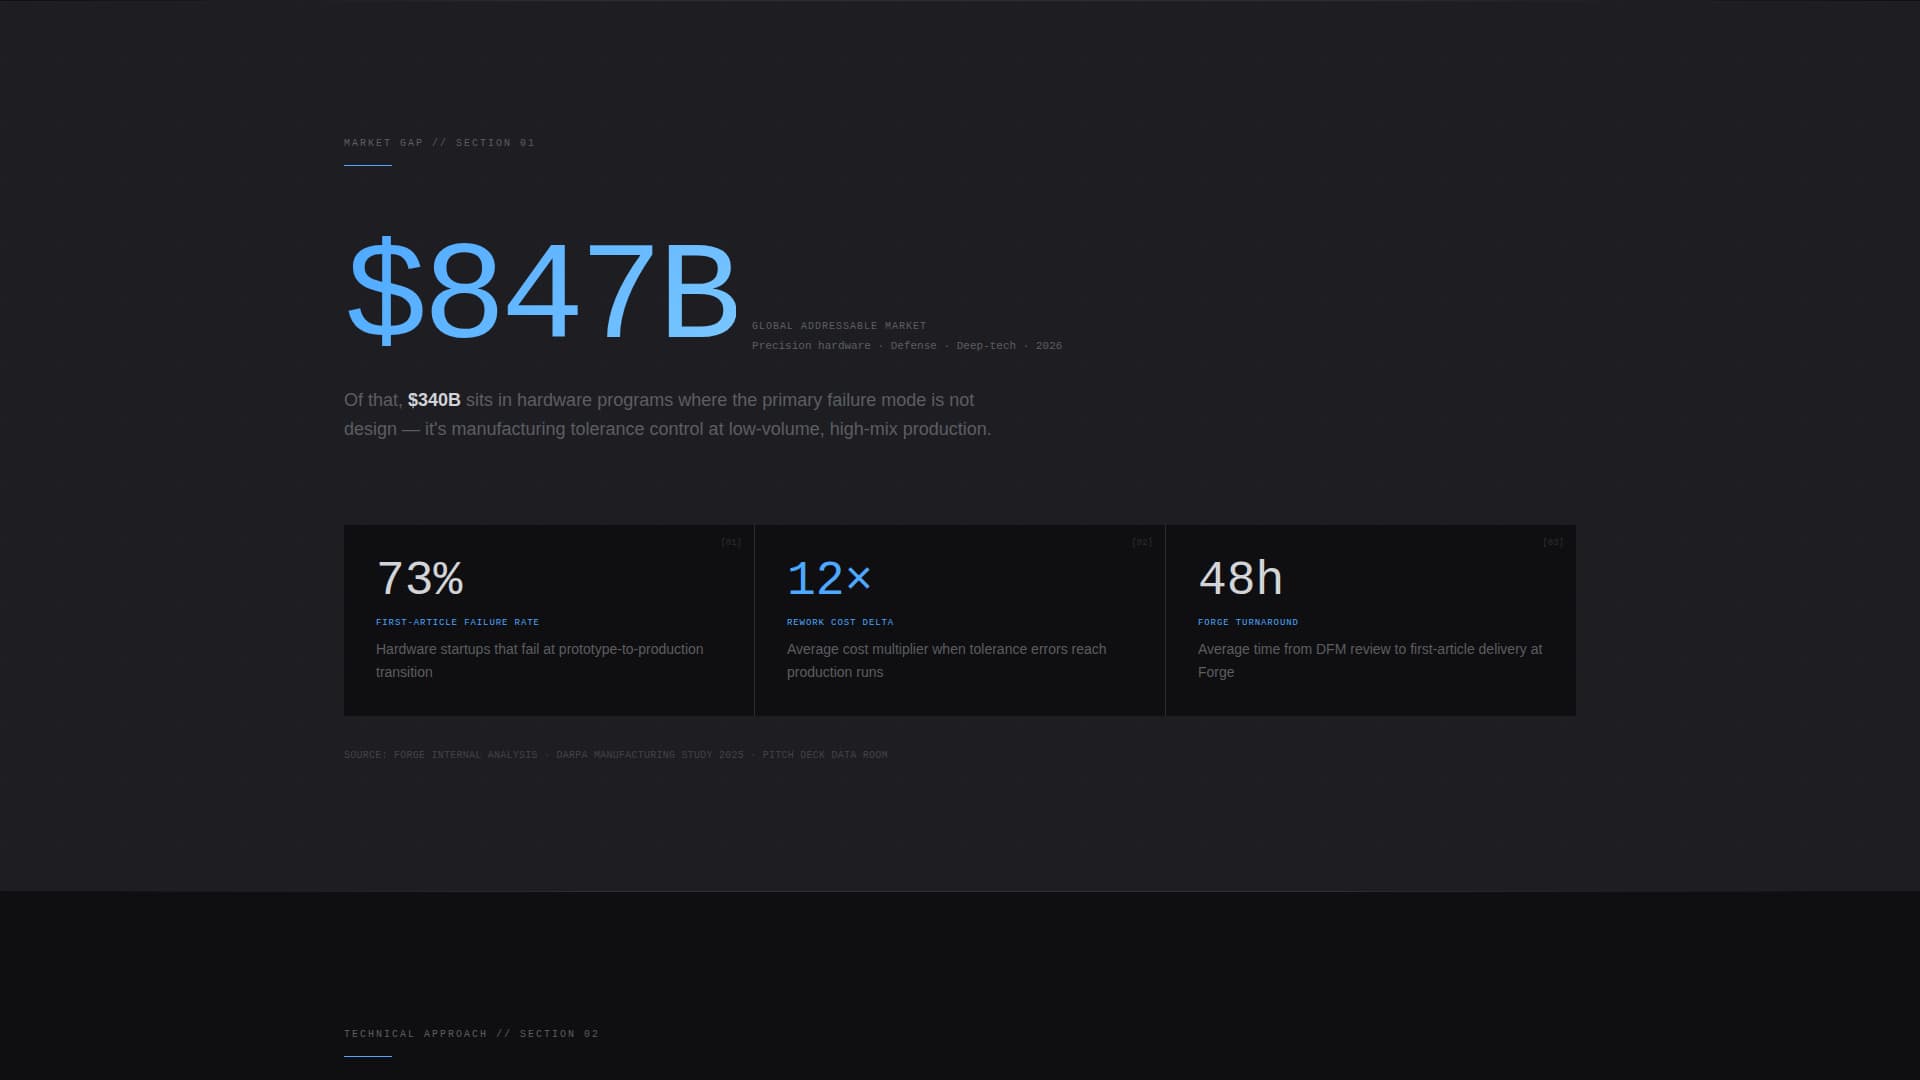Screen dimensions: 1920x1080
Task: Click the large $847B figure
Action: pyautogui.click(x=541, y=291)
